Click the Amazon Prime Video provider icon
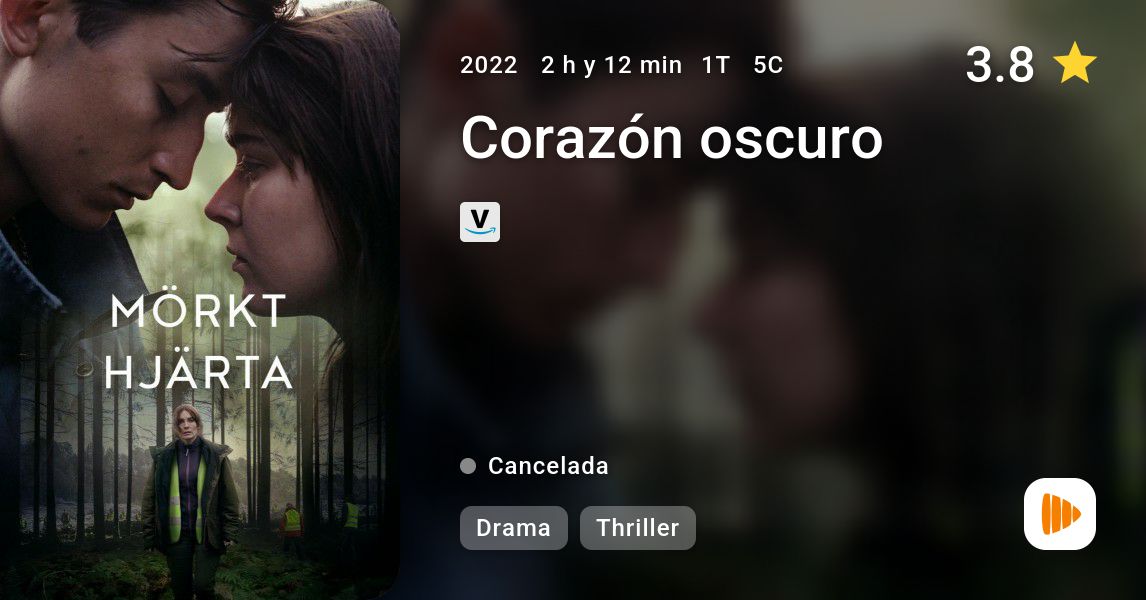 tap(479, 222)
